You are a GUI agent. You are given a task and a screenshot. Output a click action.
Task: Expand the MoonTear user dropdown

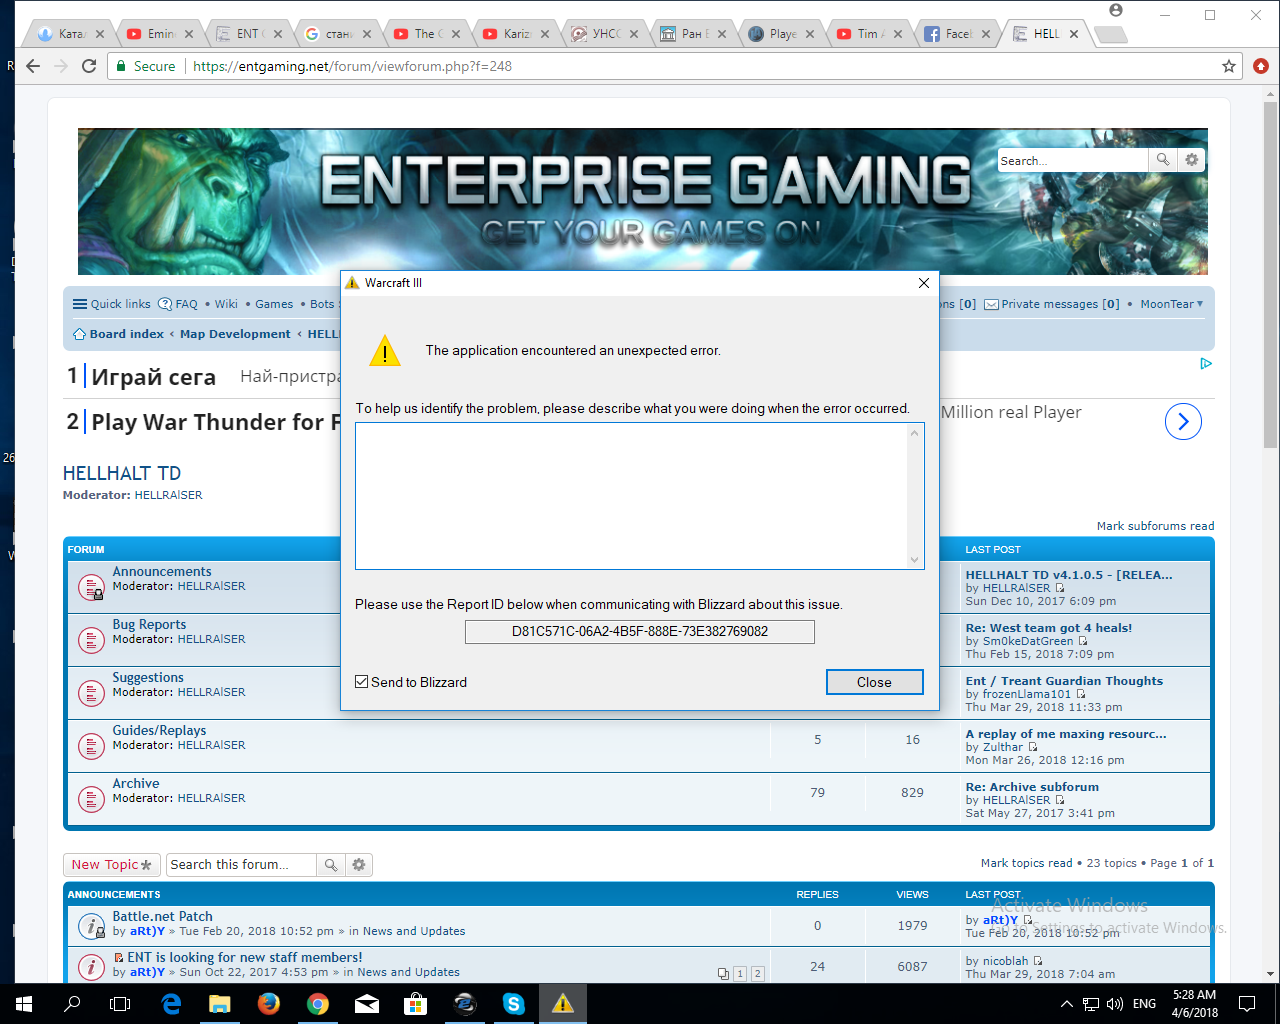click(x=1172, y=304)
